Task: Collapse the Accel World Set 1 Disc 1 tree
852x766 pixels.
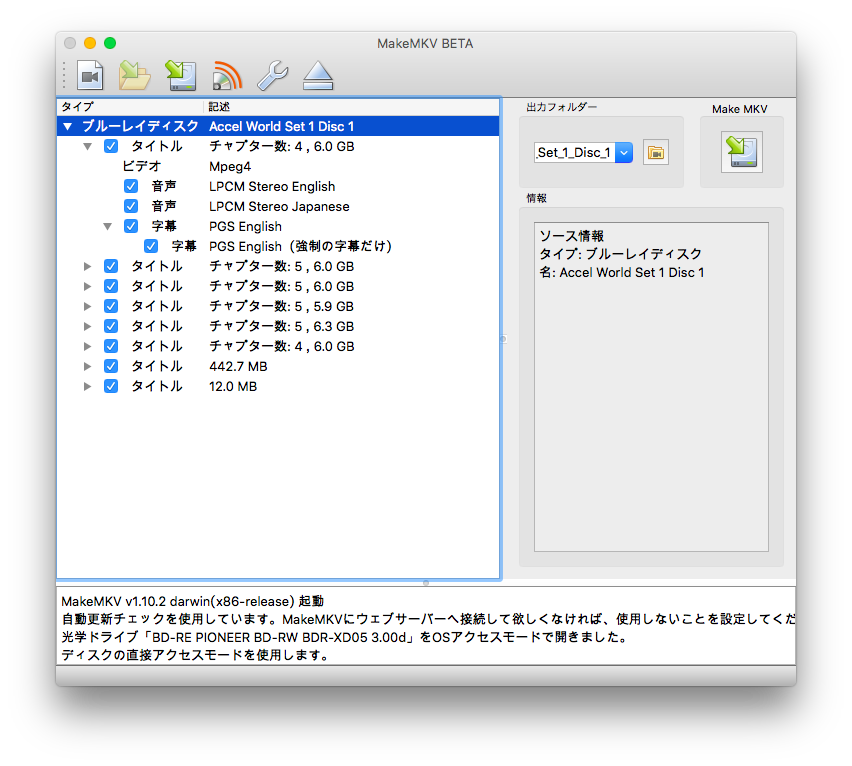Action: 68,127
